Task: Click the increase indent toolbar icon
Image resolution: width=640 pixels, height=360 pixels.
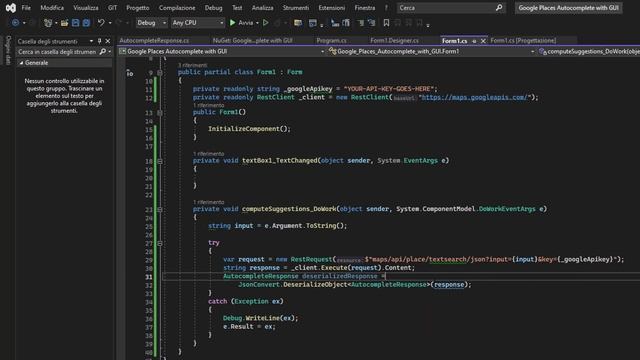Action: click(346, 23)
